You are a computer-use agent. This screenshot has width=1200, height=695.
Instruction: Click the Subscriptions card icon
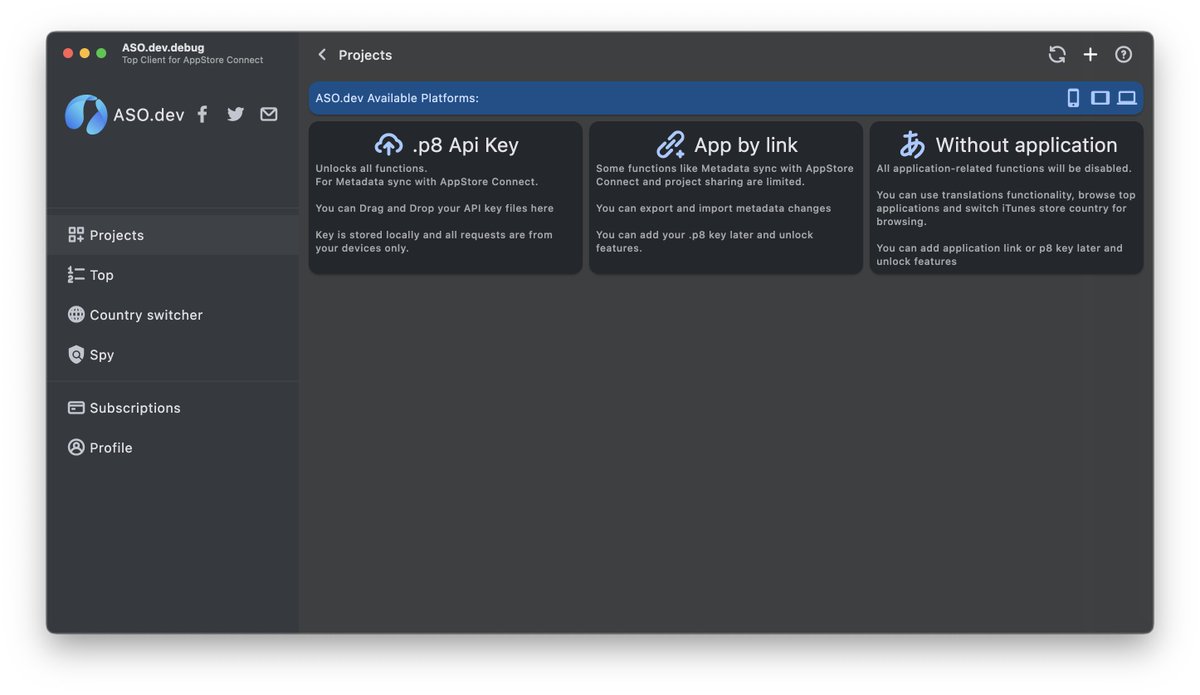click(76, 408)
